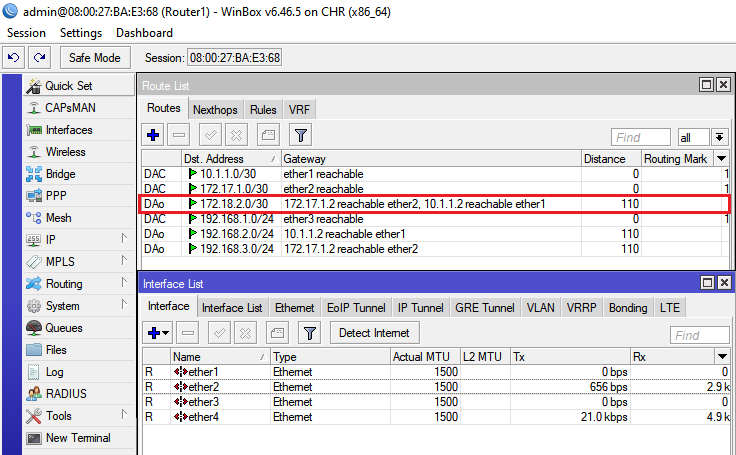Viewport: 736px width, 455px height.
Task: Switch to the VLAN tab
Action: click(x=540, y=308)
